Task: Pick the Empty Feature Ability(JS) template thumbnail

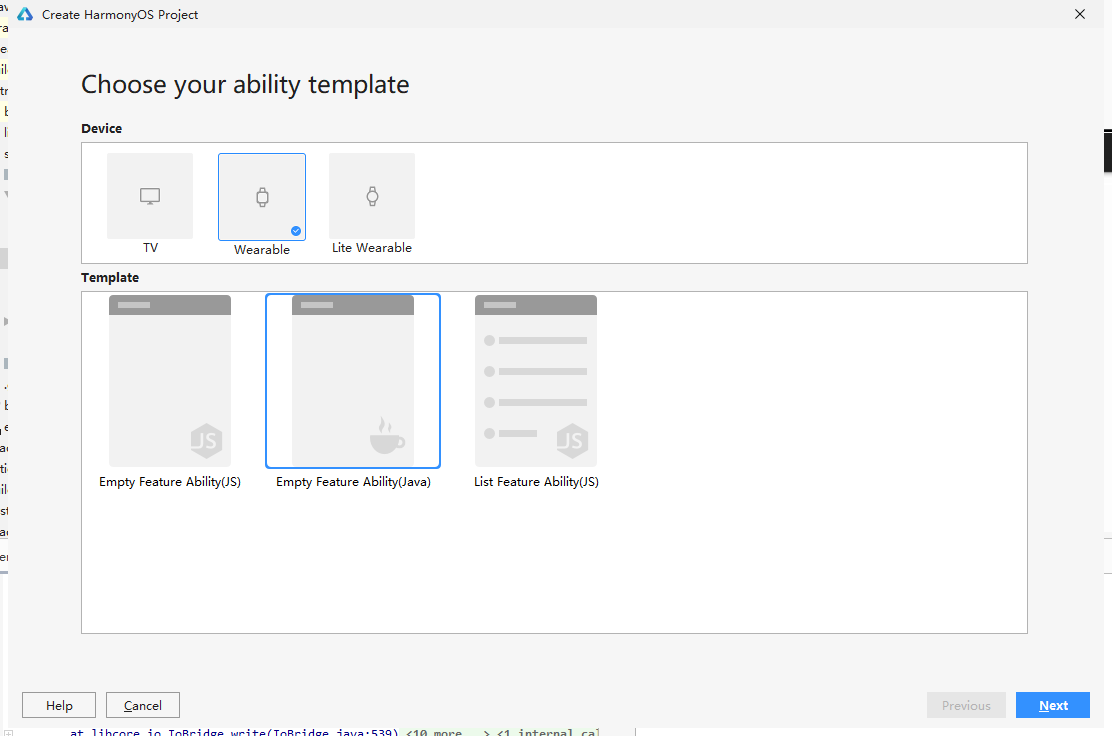Action: click(170, 381)
